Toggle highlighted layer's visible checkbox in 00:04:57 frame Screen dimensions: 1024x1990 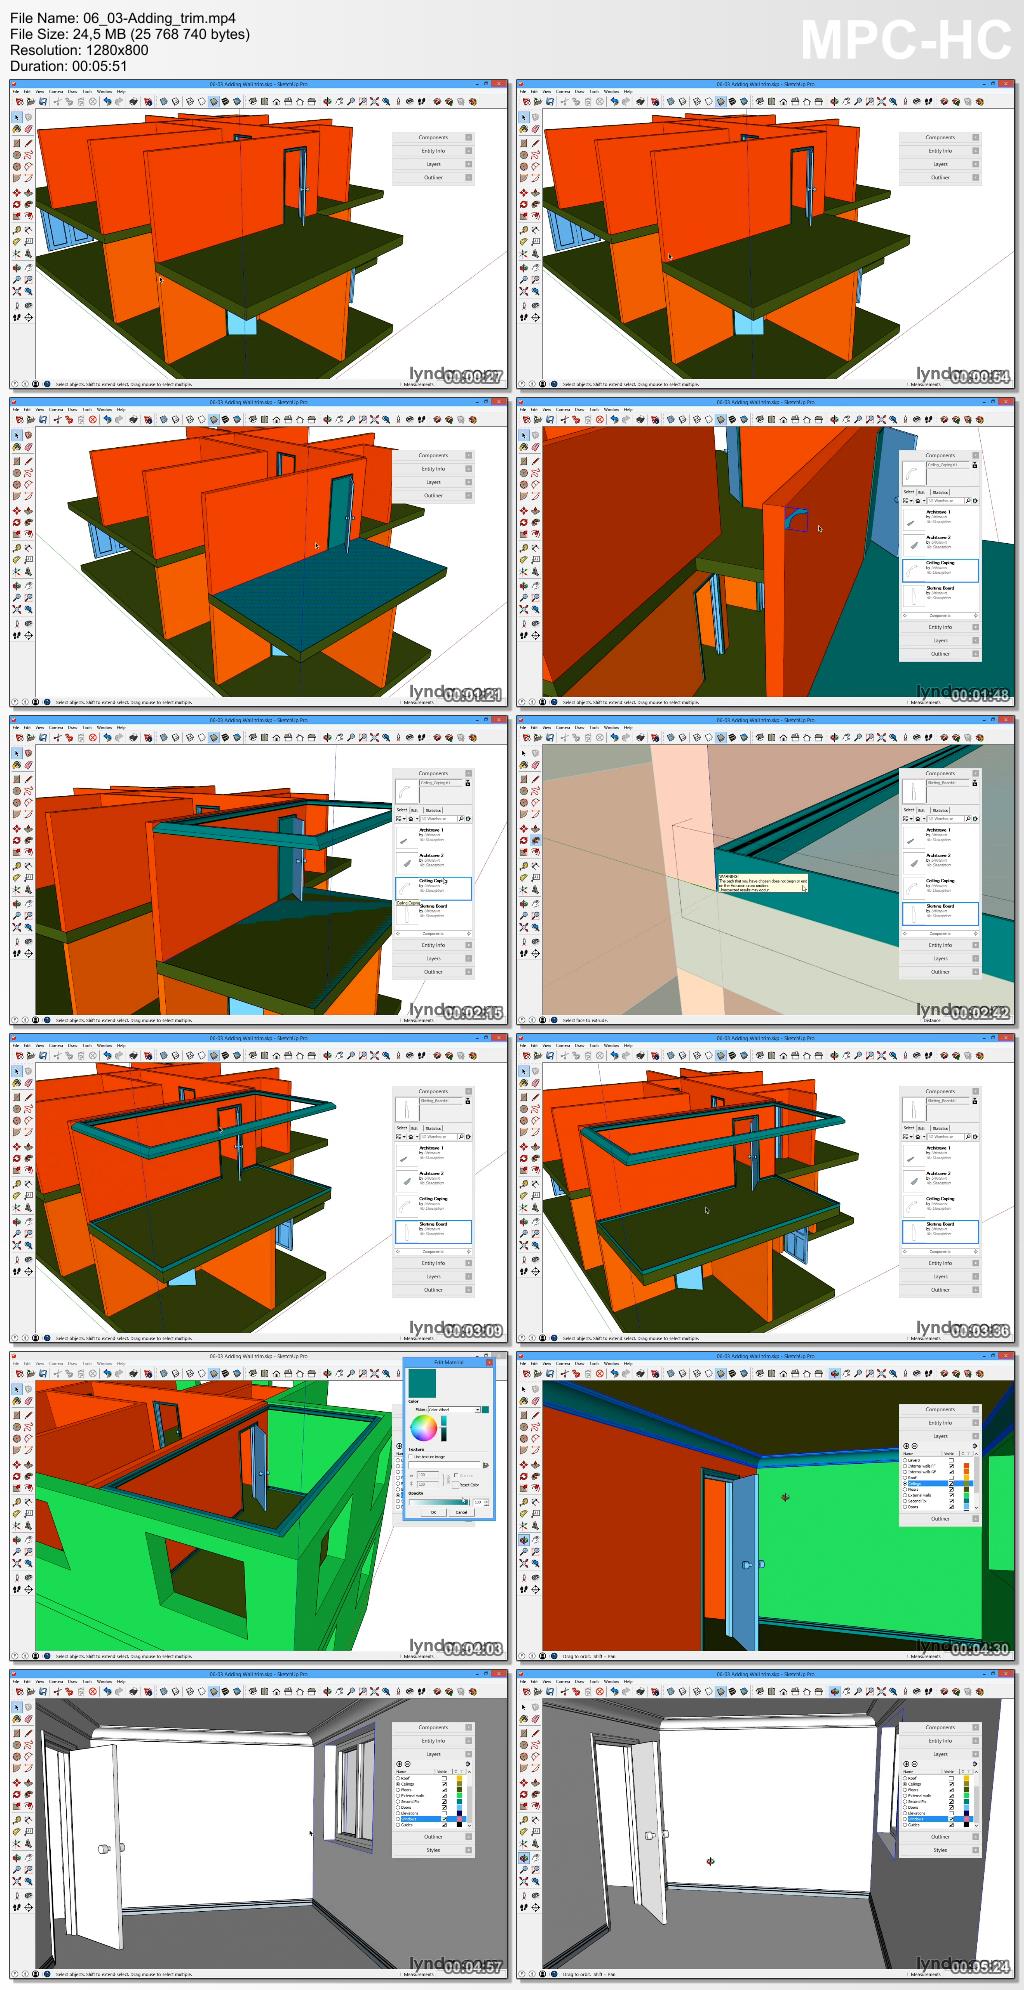click(x=444, y=1819)
